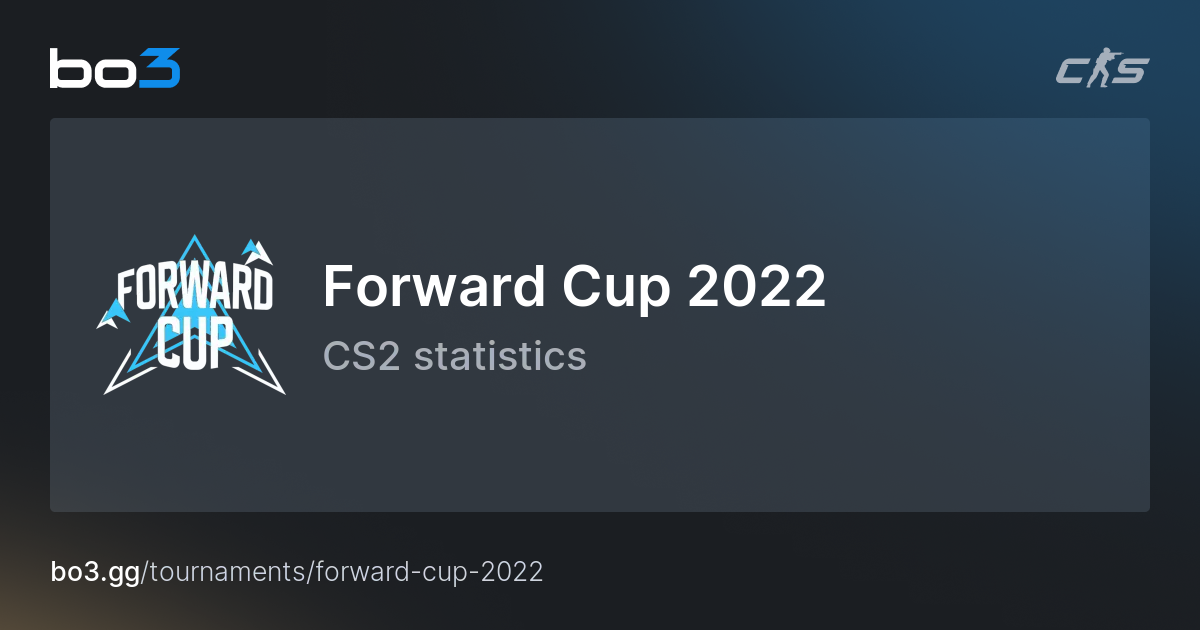Click CS2 in the subtitle

pos(362,356)
